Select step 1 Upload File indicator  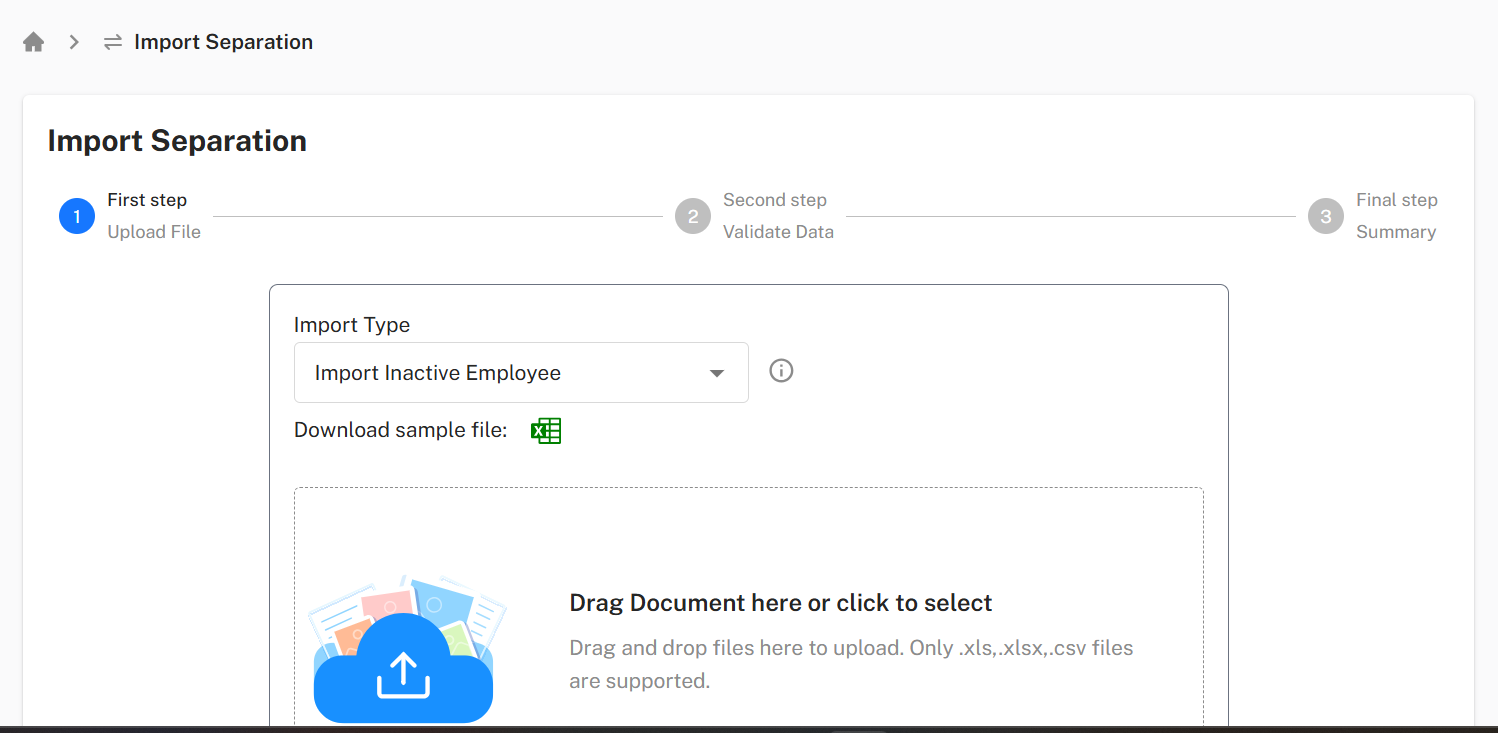point(77,216)
